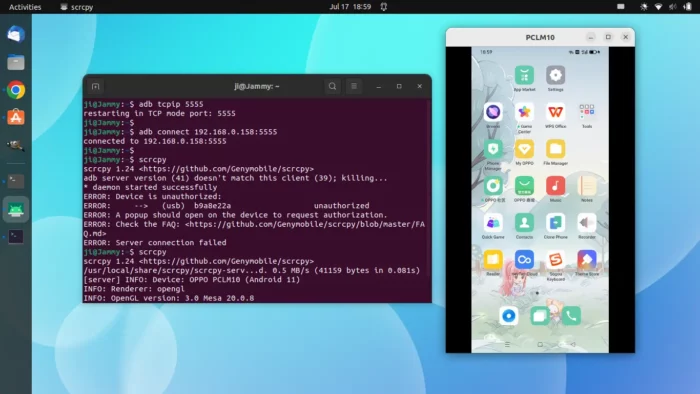Launch the purple Browser app on phone
The image size is (700, 394).
493,112
